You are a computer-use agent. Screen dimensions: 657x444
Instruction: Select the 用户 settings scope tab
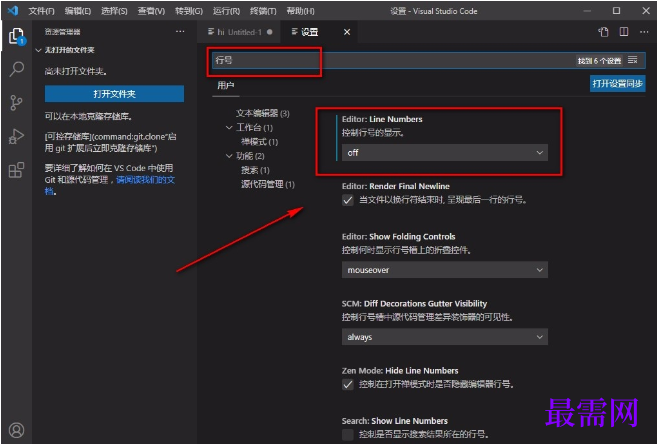tap(225, 85)
